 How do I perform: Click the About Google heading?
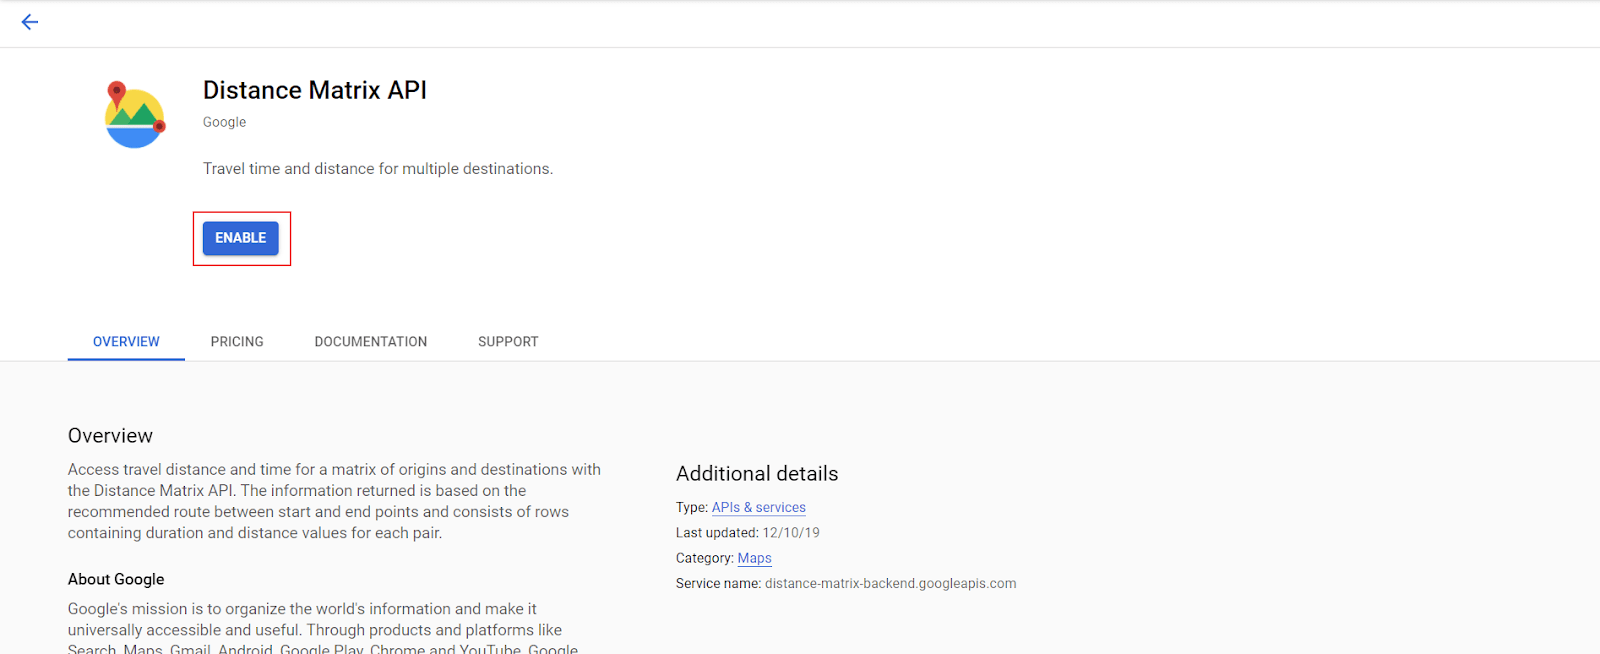(x=115, y=579)
